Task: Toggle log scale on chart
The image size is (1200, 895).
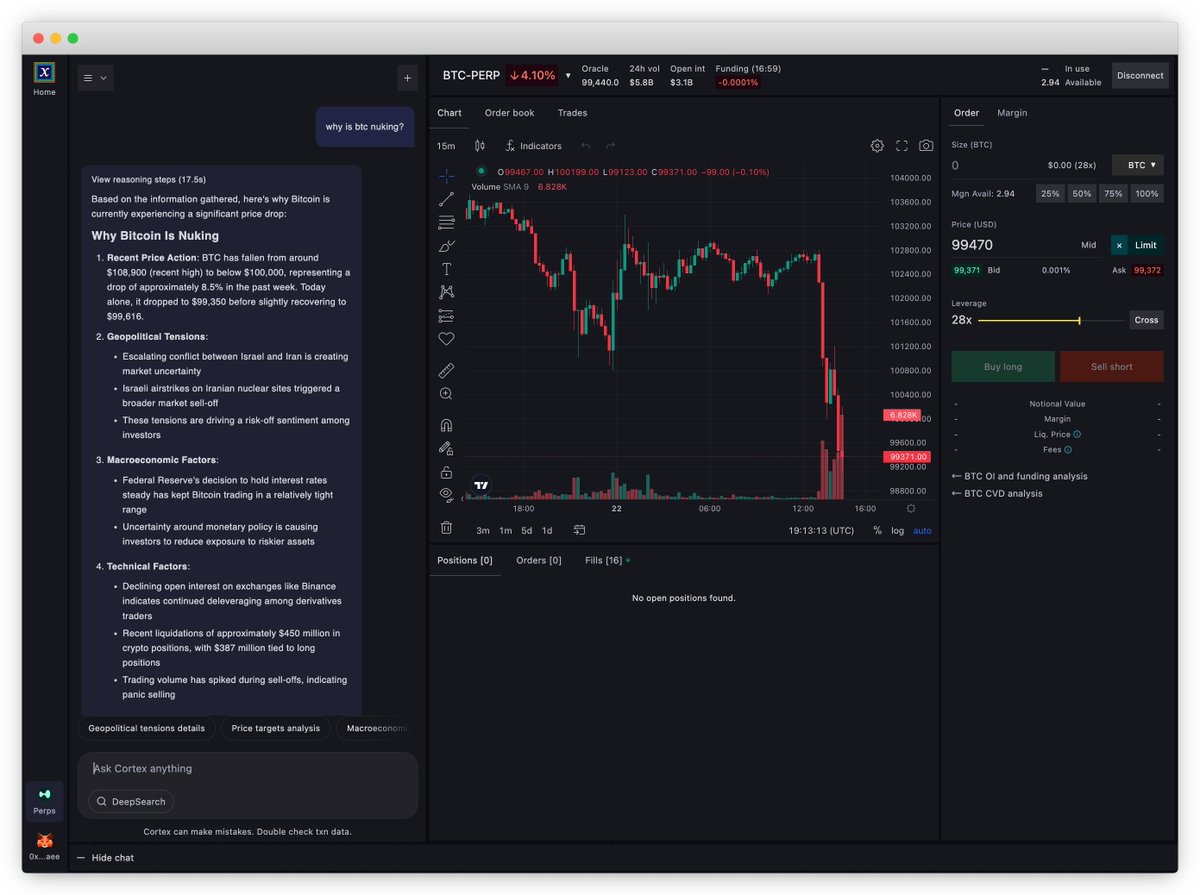Action: pyautogui.click(x=897, y=530)
